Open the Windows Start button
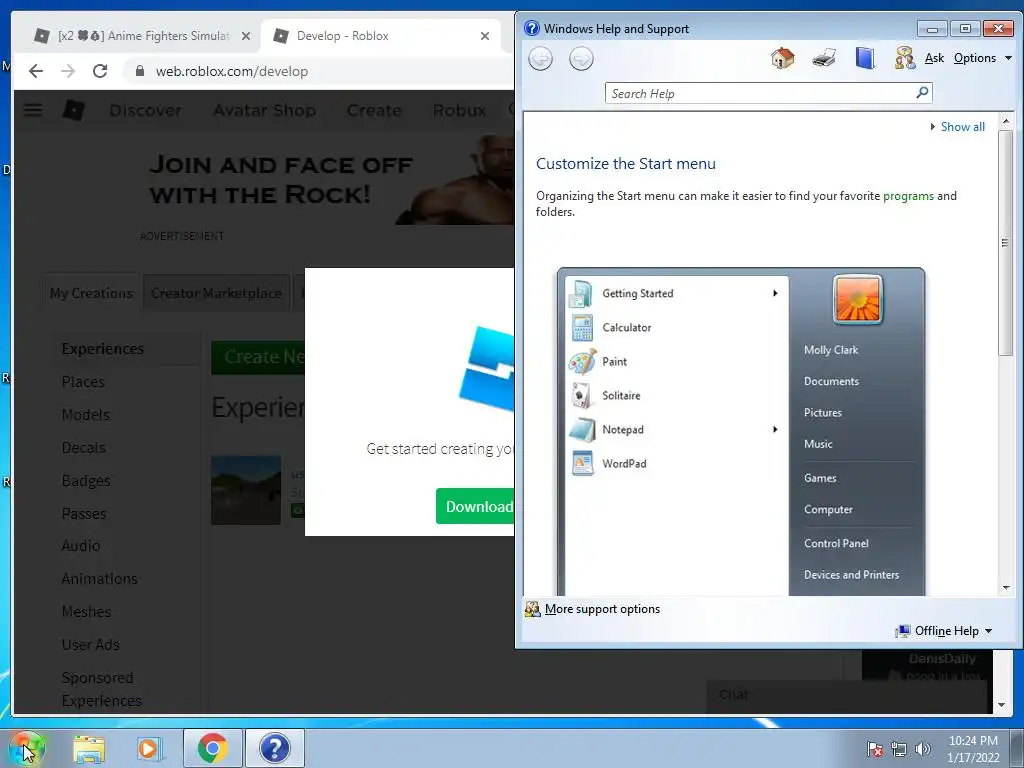Viewport: 1024px width, 768px height. (x=26, y=748)
